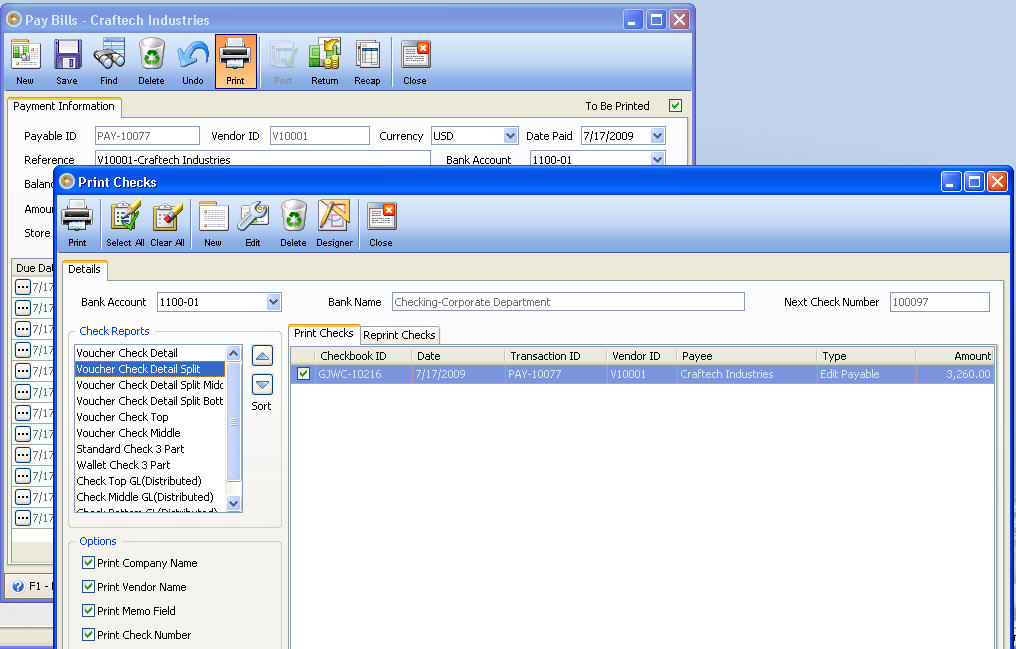Click Save floppy icon in Pay Bills

pos(67,62)
